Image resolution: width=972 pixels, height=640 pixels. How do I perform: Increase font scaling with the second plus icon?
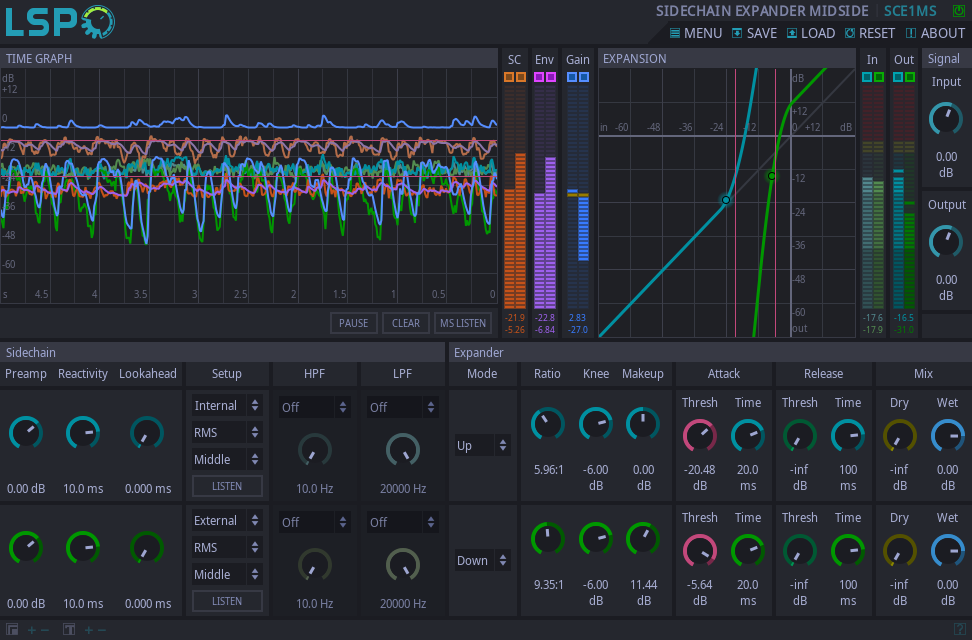tap(89, 630)
